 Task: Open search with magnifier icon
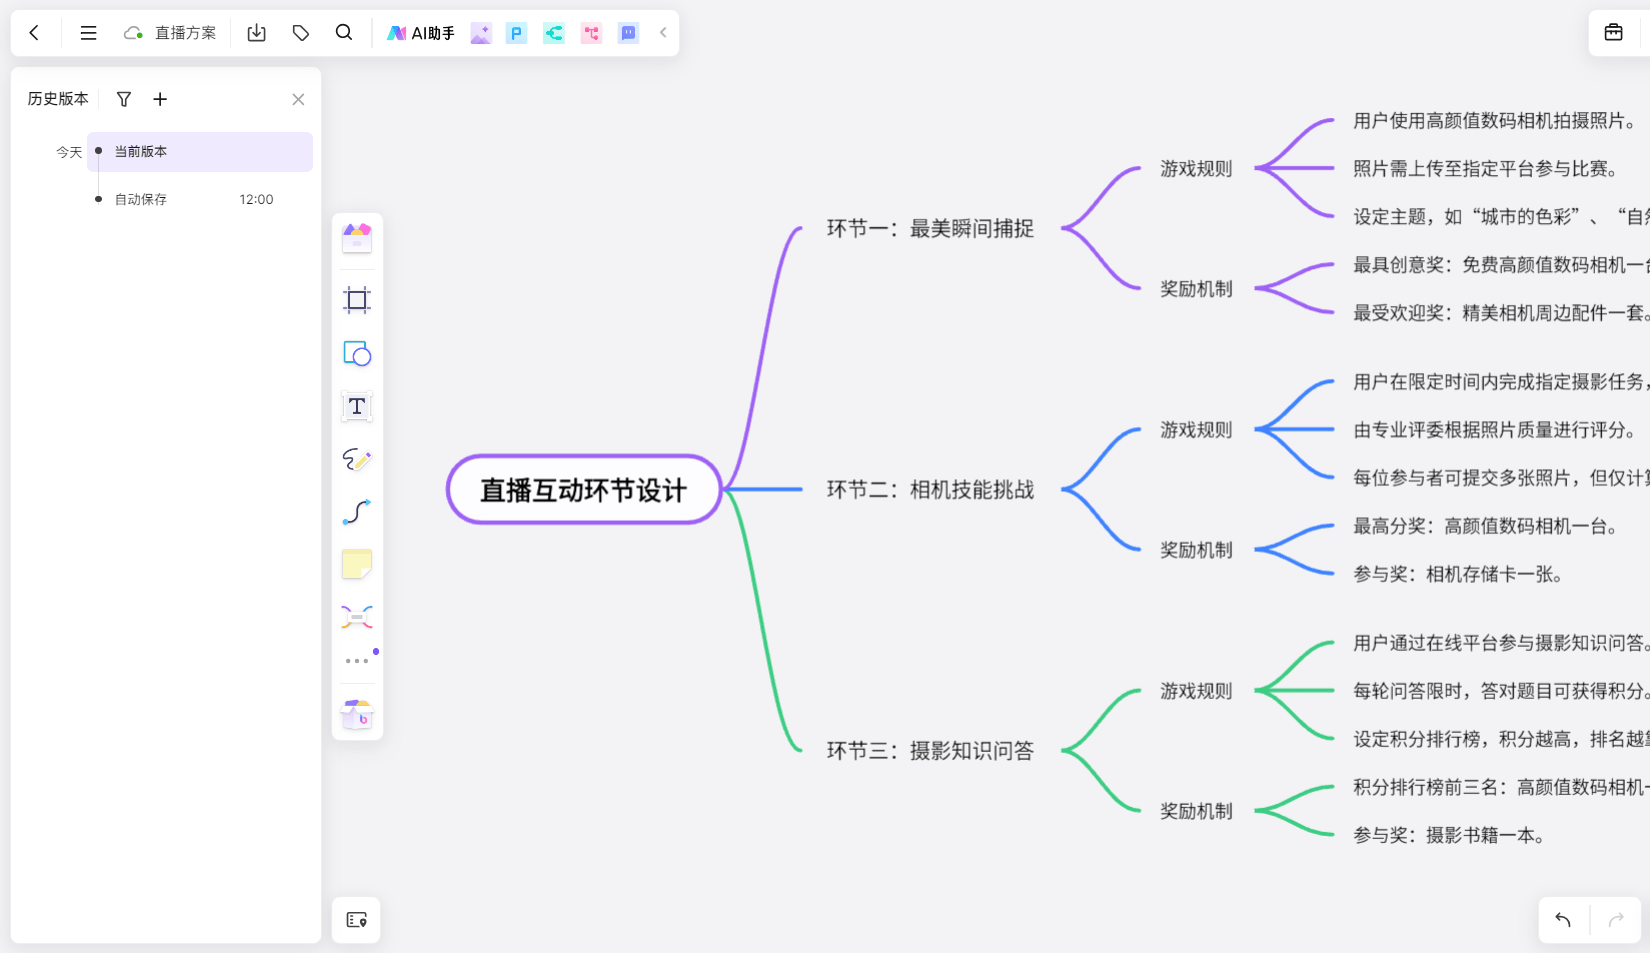click(344, 33)
